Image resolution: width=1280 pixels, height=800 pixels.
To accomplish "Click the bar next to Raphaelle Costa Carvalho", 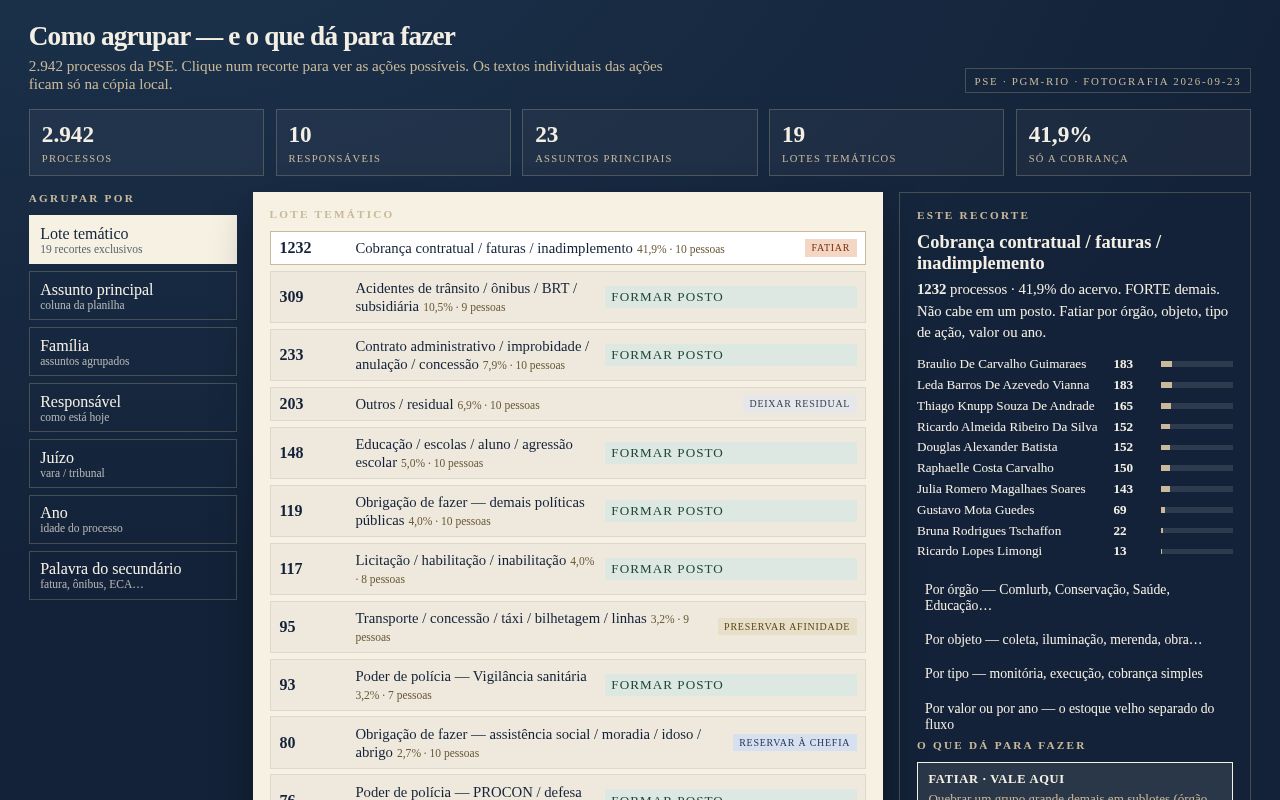I will click(1197, 468).
